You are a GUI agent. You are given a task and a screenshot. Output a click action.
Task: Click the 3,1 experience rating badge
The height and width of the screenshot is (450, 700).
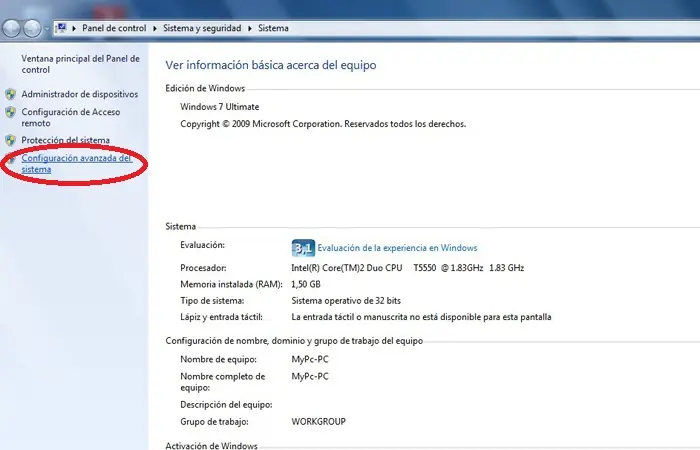303,248
